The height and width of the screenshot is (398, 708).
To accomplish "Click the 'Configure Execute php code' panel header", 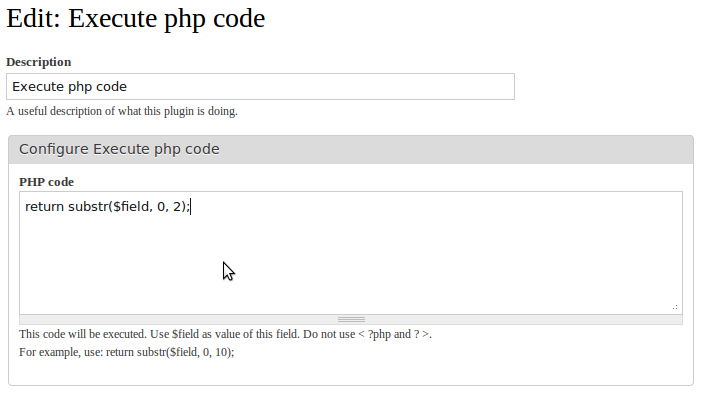I will (351, 150).
